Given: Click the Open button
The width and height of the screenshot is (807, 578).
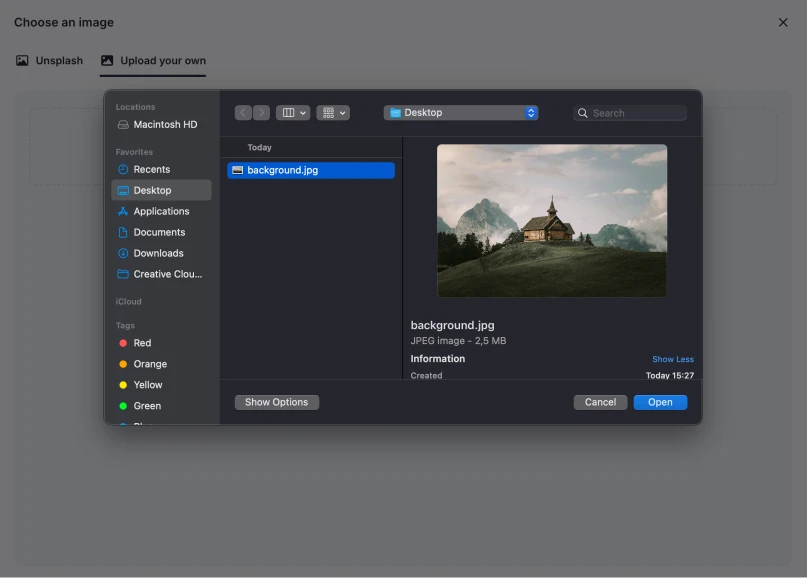Looking at the screenshot, I should point(660,402).
